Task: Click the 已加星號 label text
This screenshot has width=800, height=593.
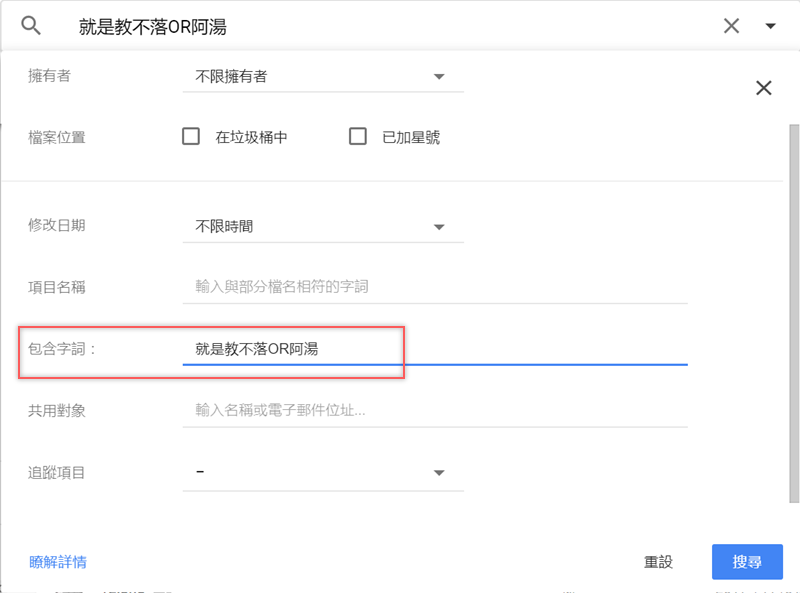Action: click(x=411, y=138)
